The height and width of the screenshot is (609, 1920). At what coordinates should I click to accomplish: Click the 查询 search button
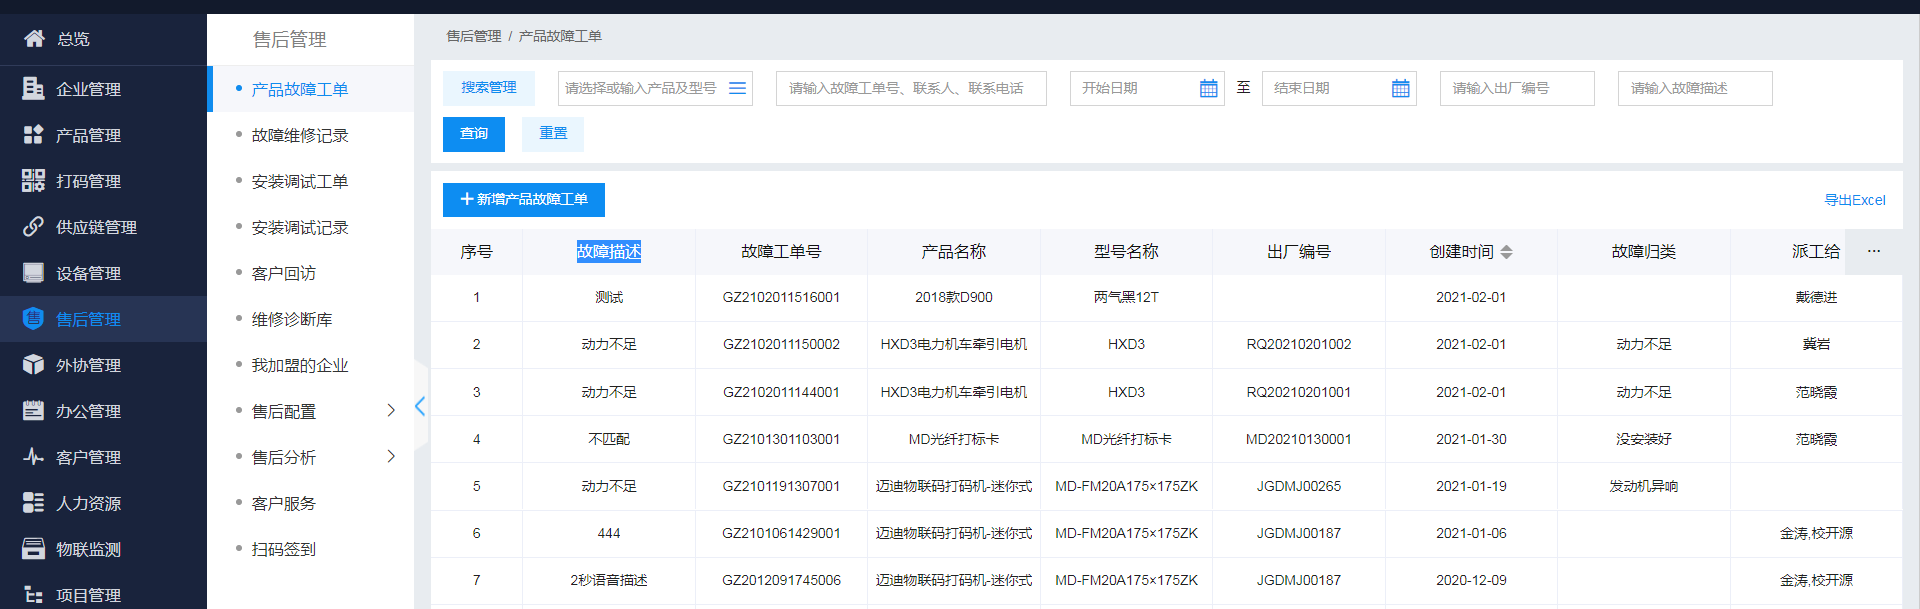[473, 134]
